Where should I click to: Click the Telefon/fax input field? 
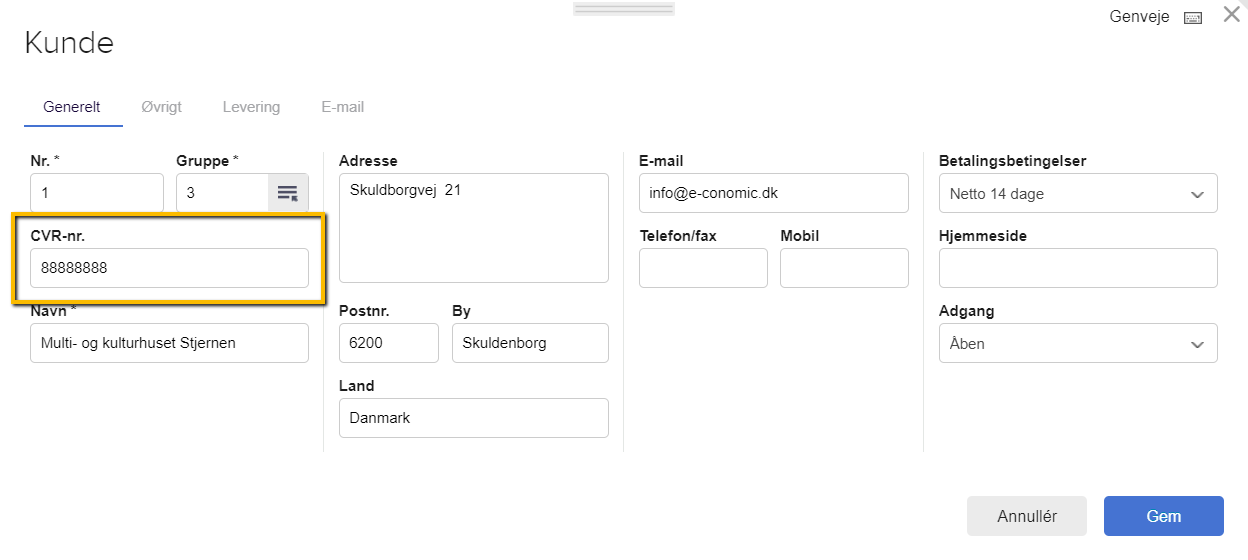click(703, 268)
